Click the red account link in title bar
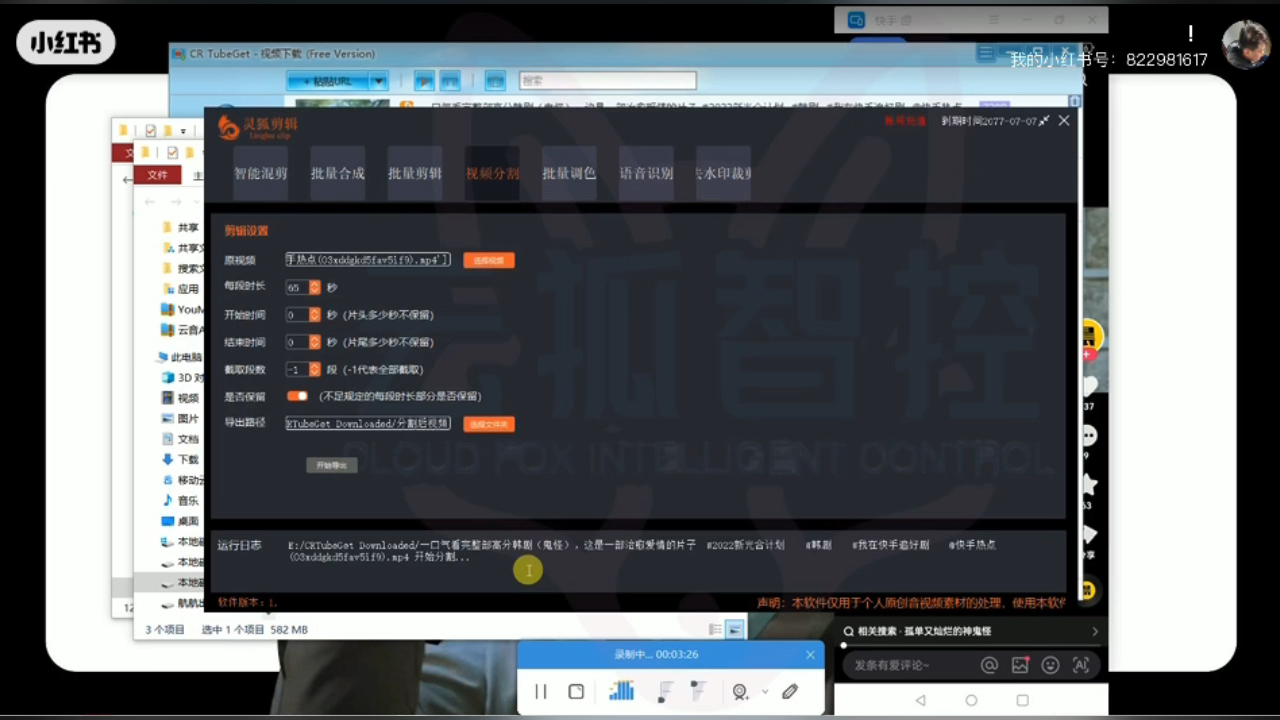The height and width of the screenshot is (720, 1280). (x=906, y=121)
